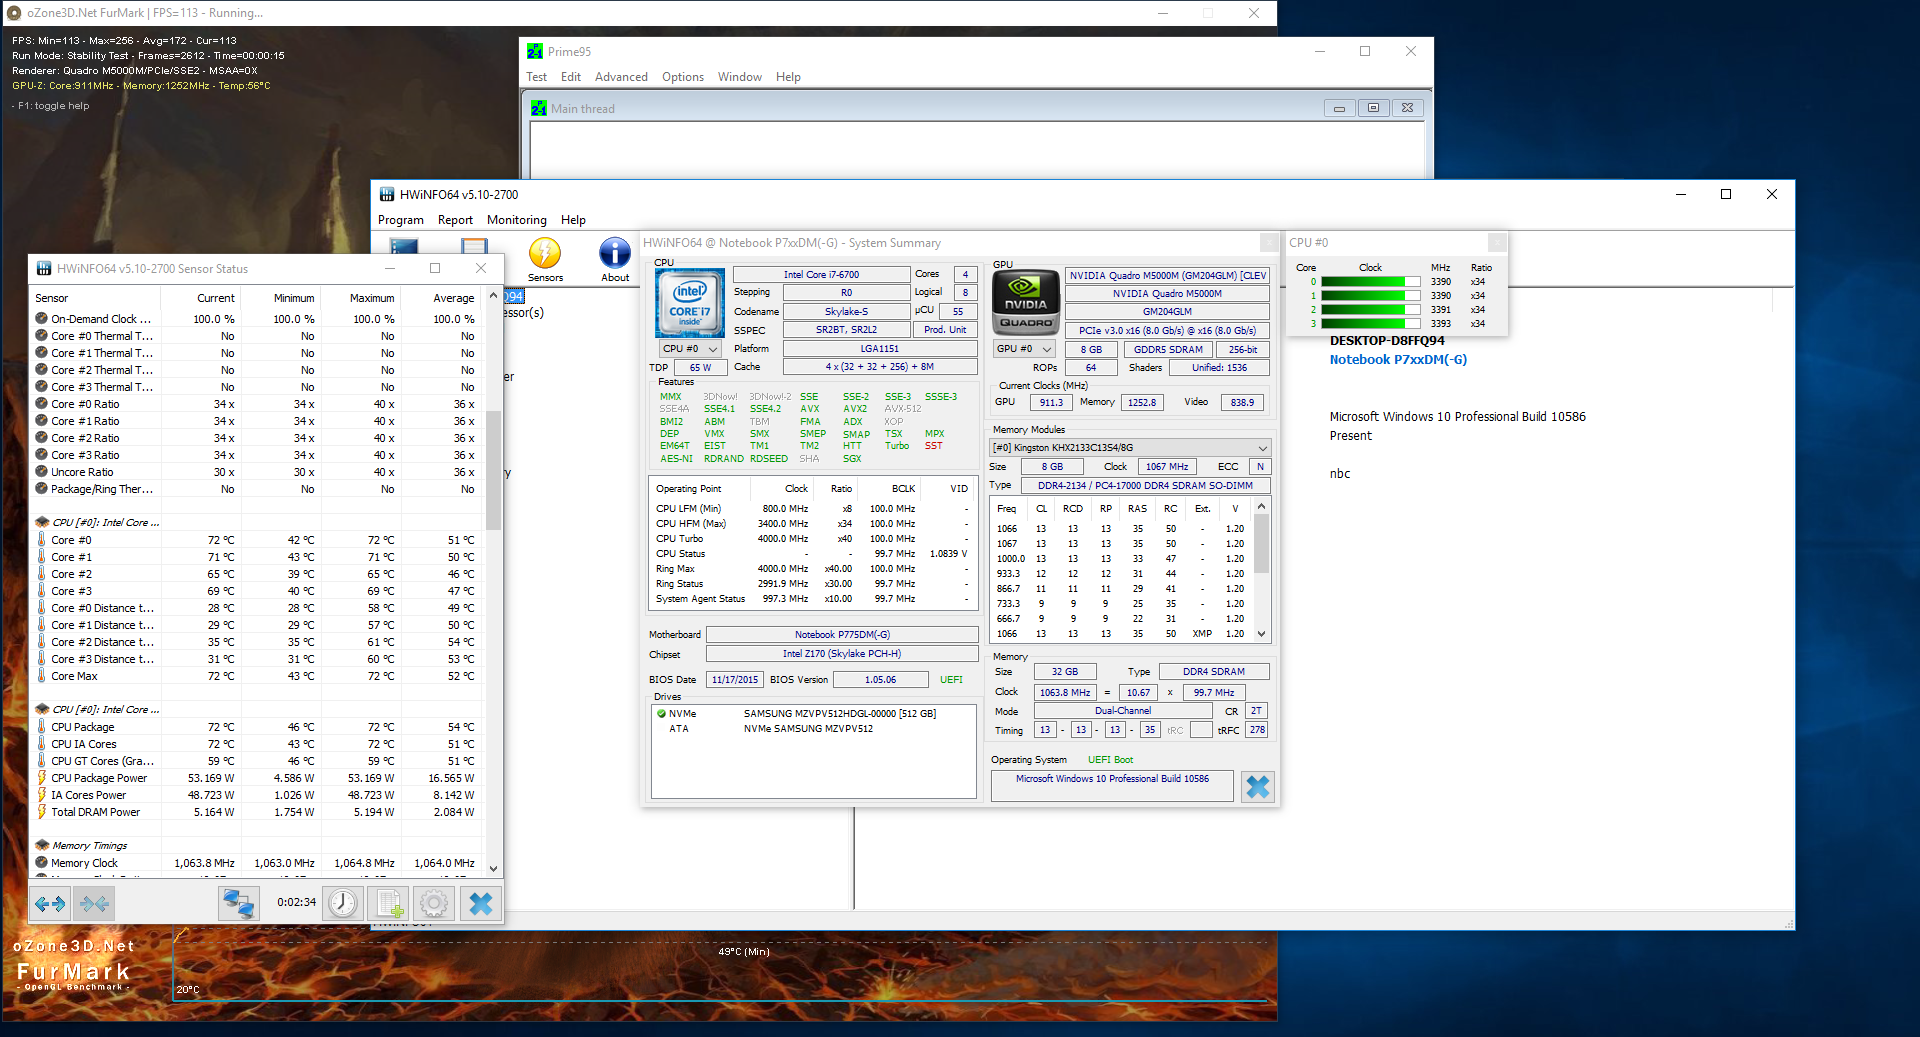
Task: Click the Current column header
Action: [215, 298]
